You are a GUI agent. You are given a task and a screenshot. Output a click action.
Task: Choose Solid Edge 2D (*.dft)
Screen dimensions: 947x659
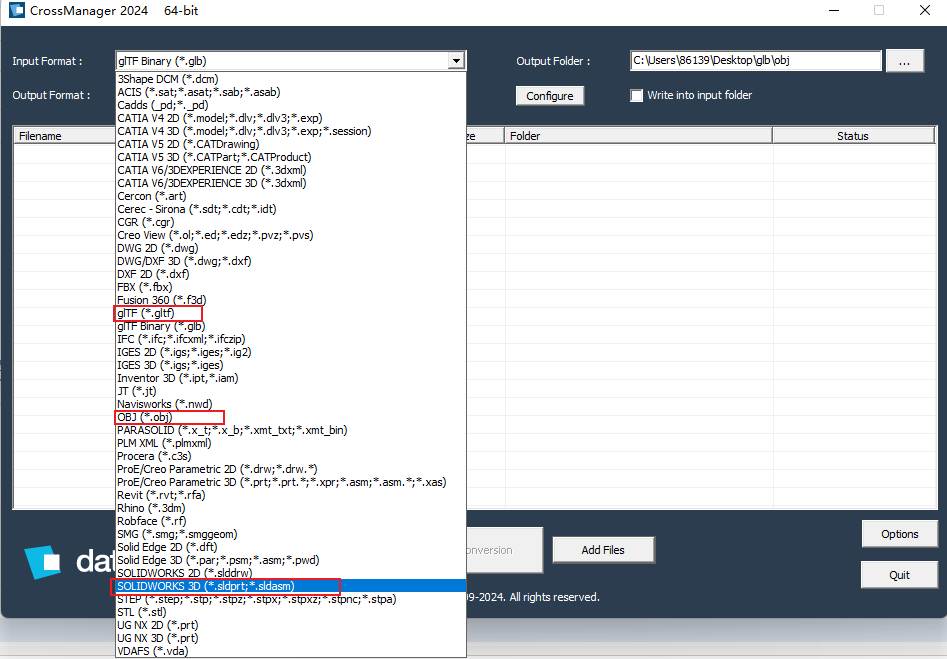291,547
